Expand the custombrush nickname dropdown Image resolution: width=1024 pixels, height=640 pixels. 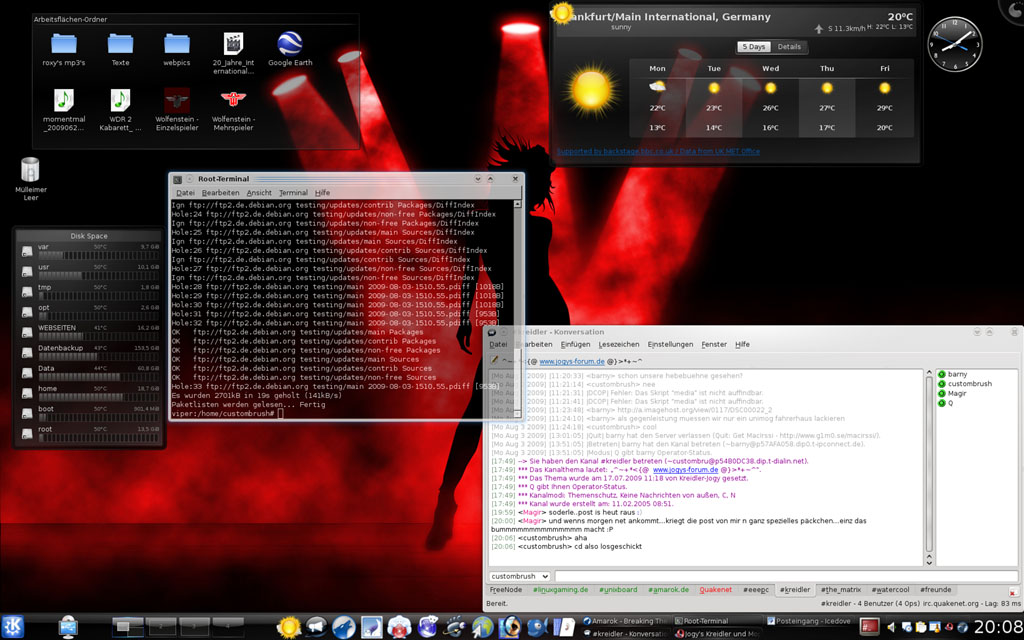click(x=519, y=577)
